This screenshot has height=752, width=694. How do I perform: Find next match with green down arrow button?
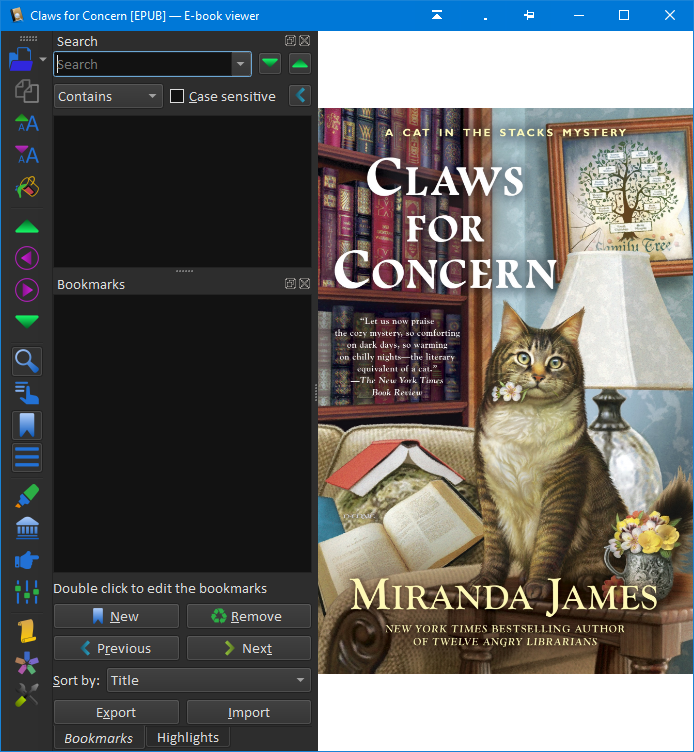click(270, 64)
